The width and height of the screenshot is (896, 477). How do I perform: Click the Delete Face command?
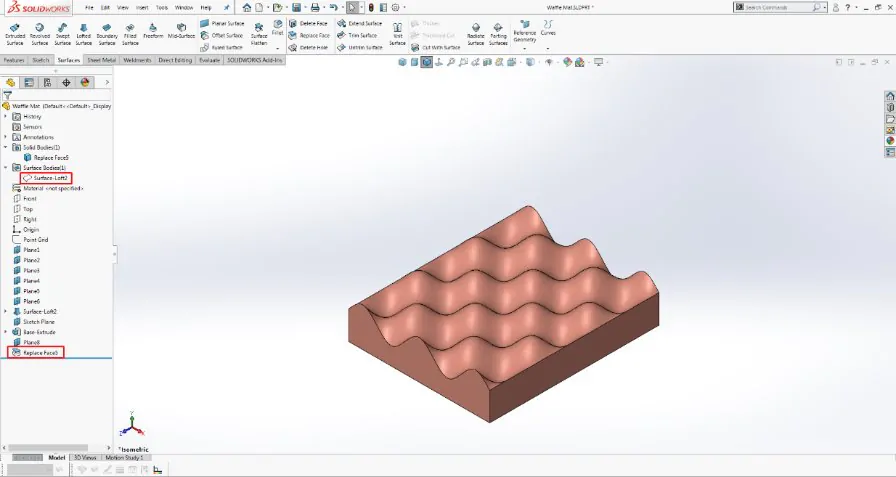(x=309, y=23)
